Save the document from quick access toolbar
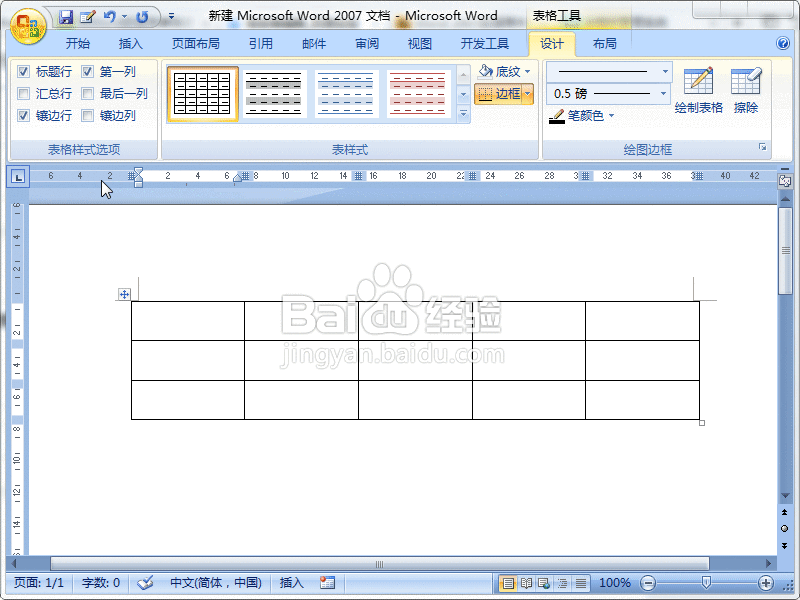800x600 pixels. pyautogui.click(x=66, y=17)
